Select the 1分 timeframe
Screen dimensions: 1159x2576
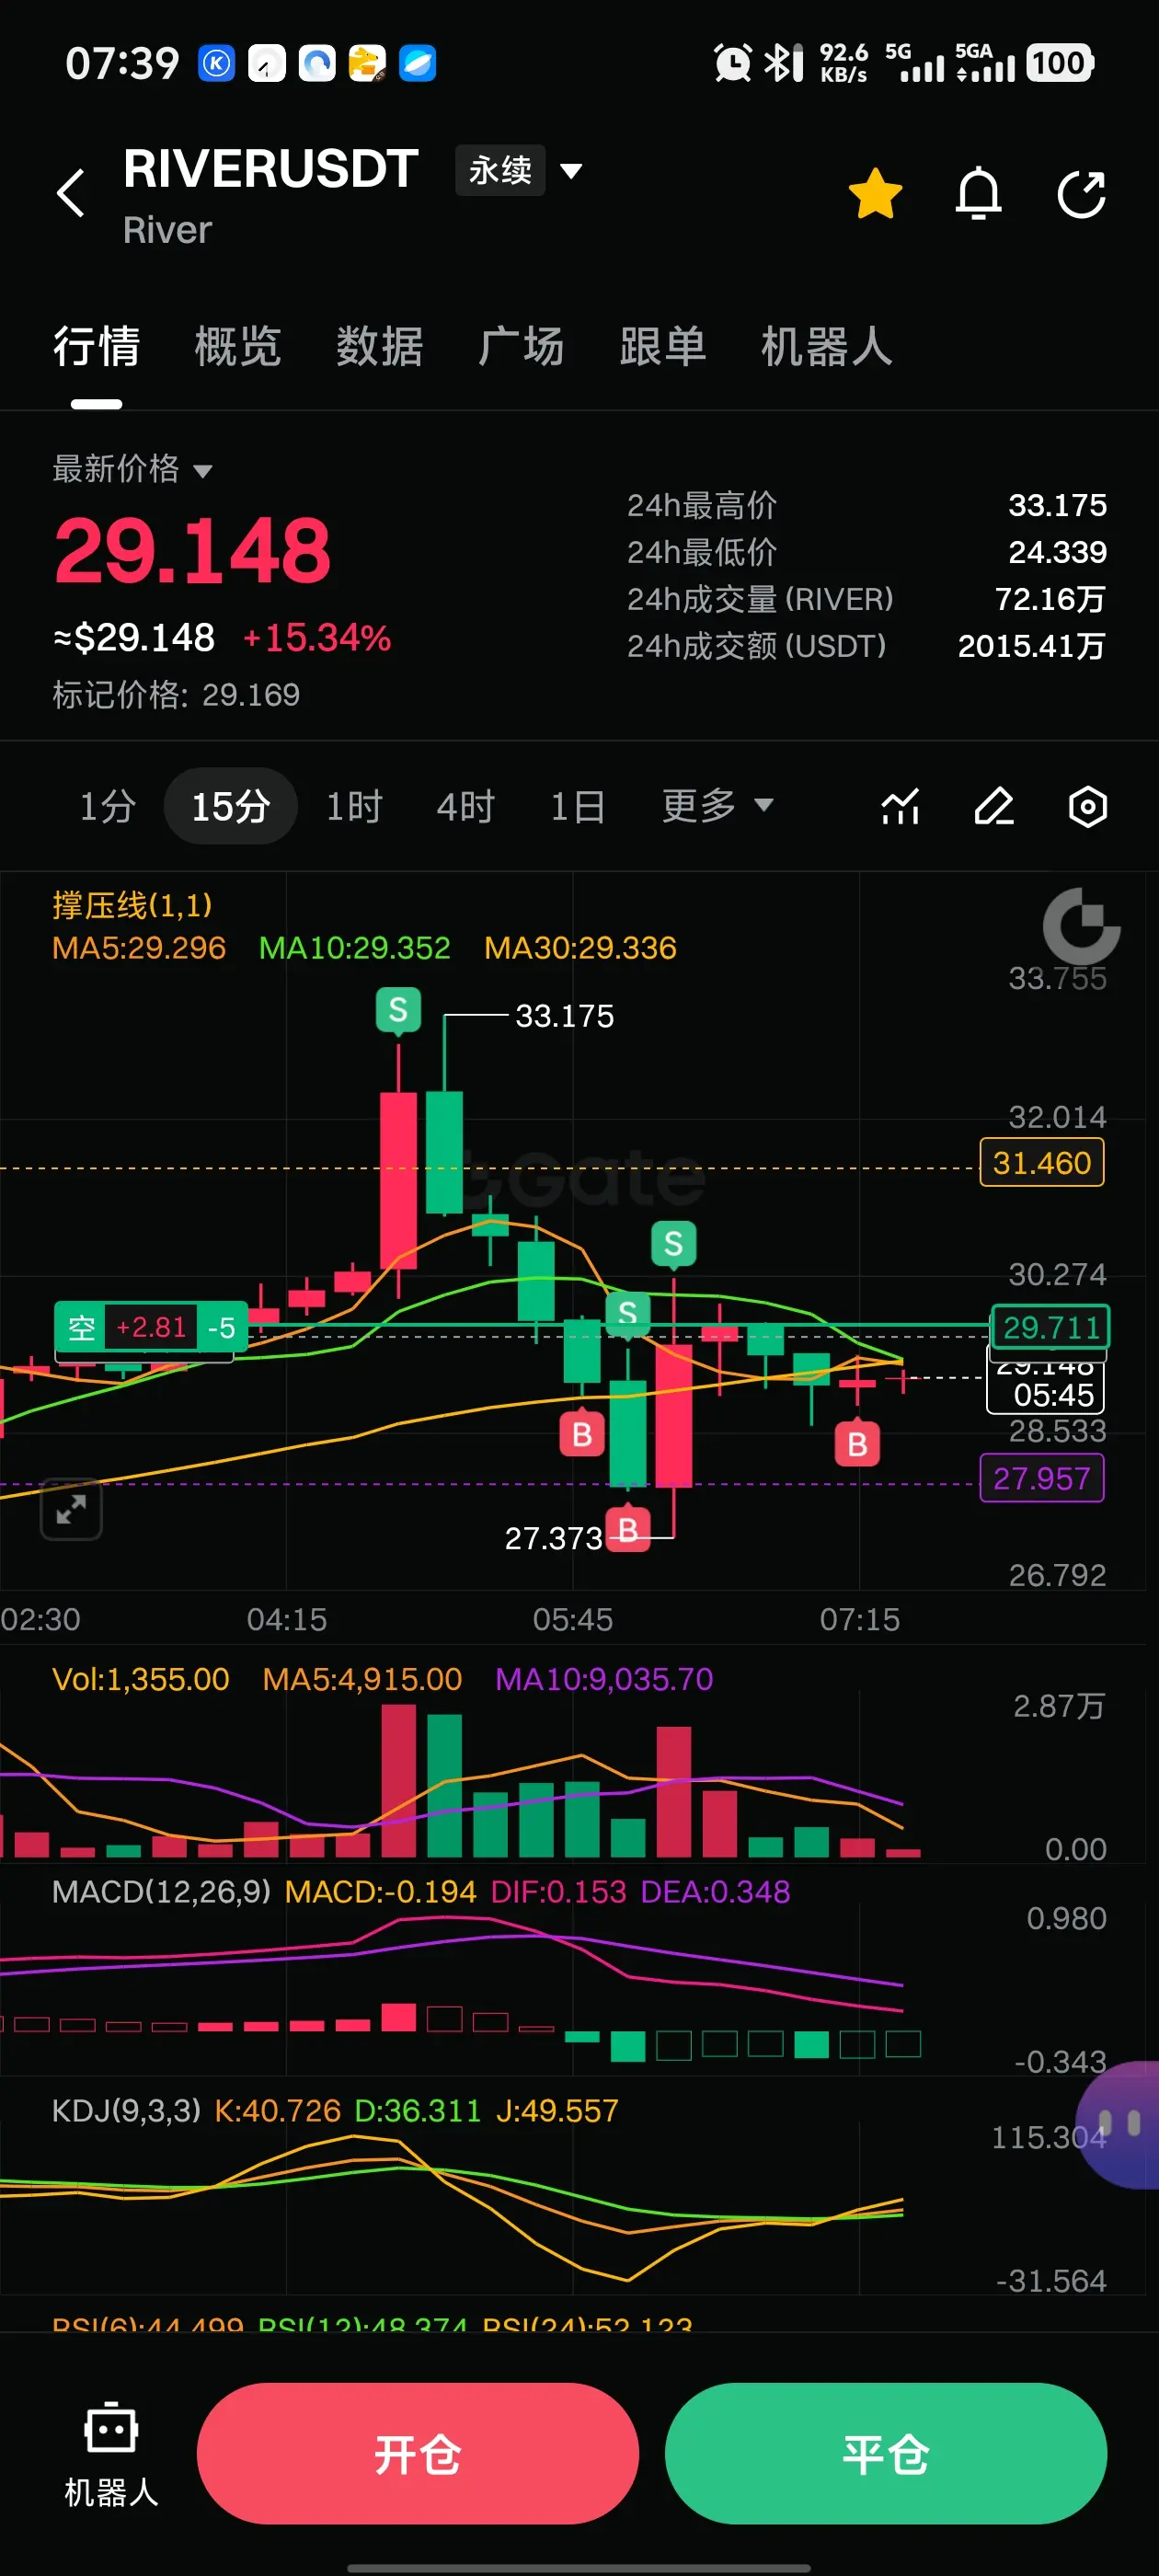coord(107,806)
